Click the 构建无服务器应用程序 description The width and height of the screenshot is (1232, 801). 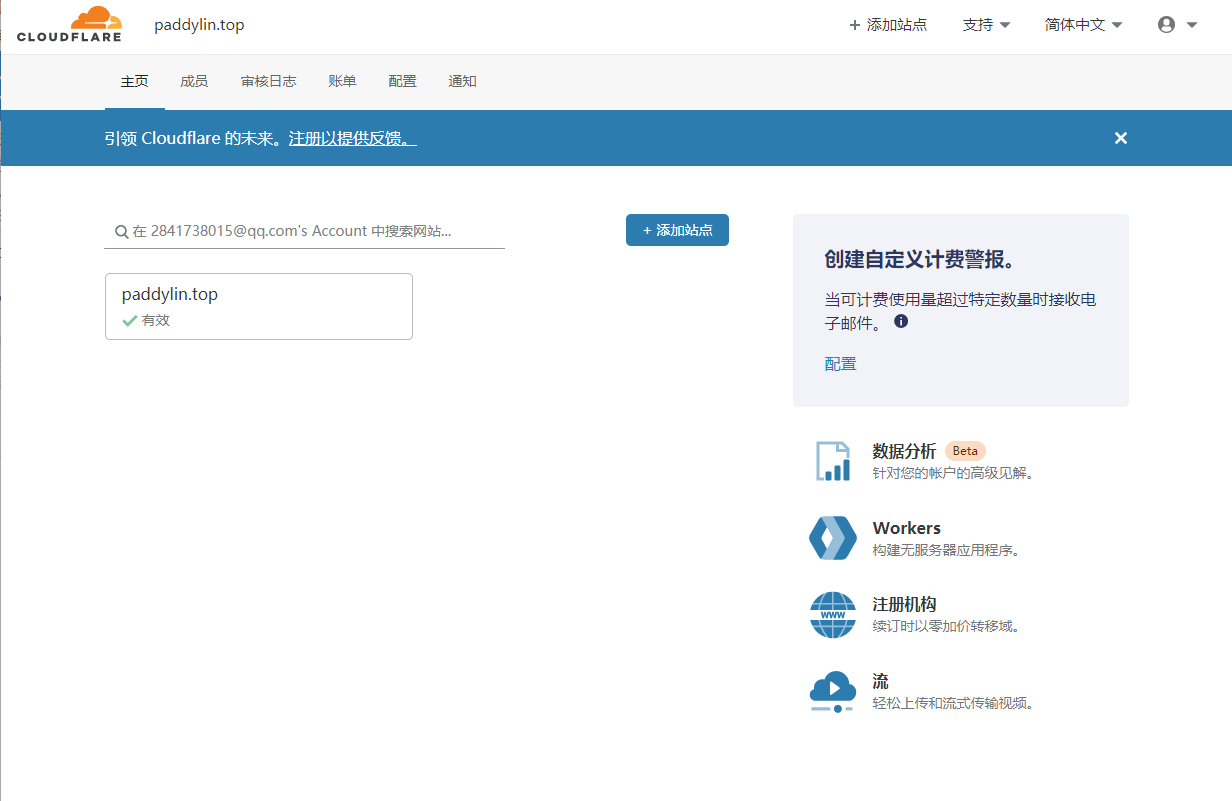pyautogui.click(x=946, y=550)
